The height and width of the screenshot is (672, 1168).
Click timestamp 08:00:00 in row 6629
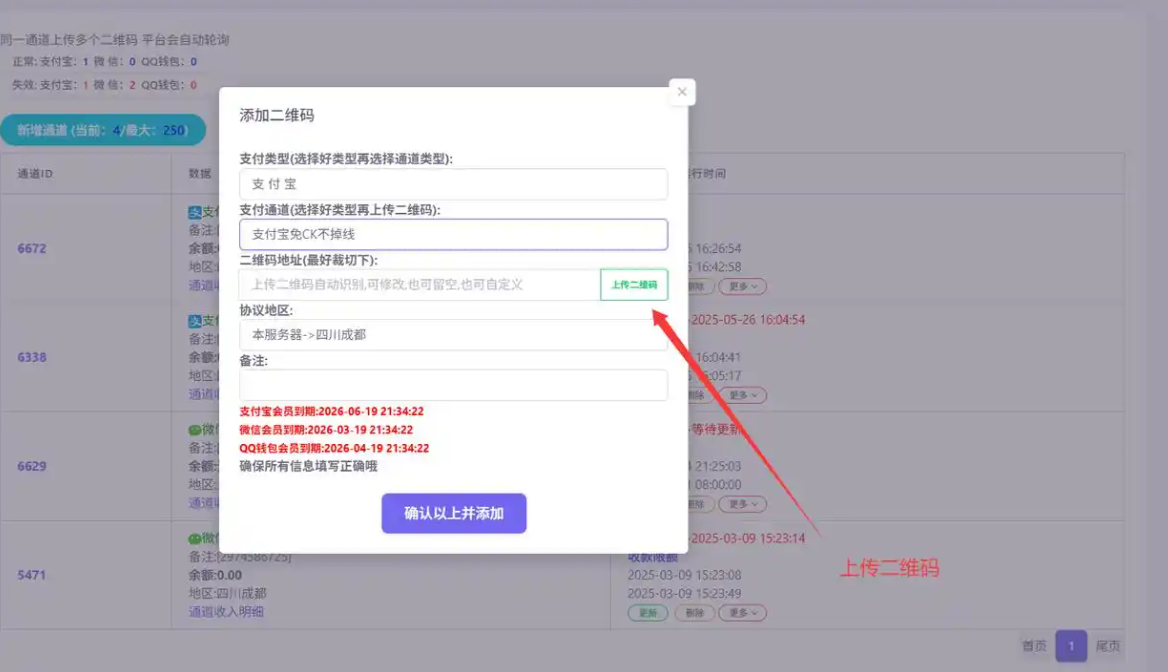point(717,484)
